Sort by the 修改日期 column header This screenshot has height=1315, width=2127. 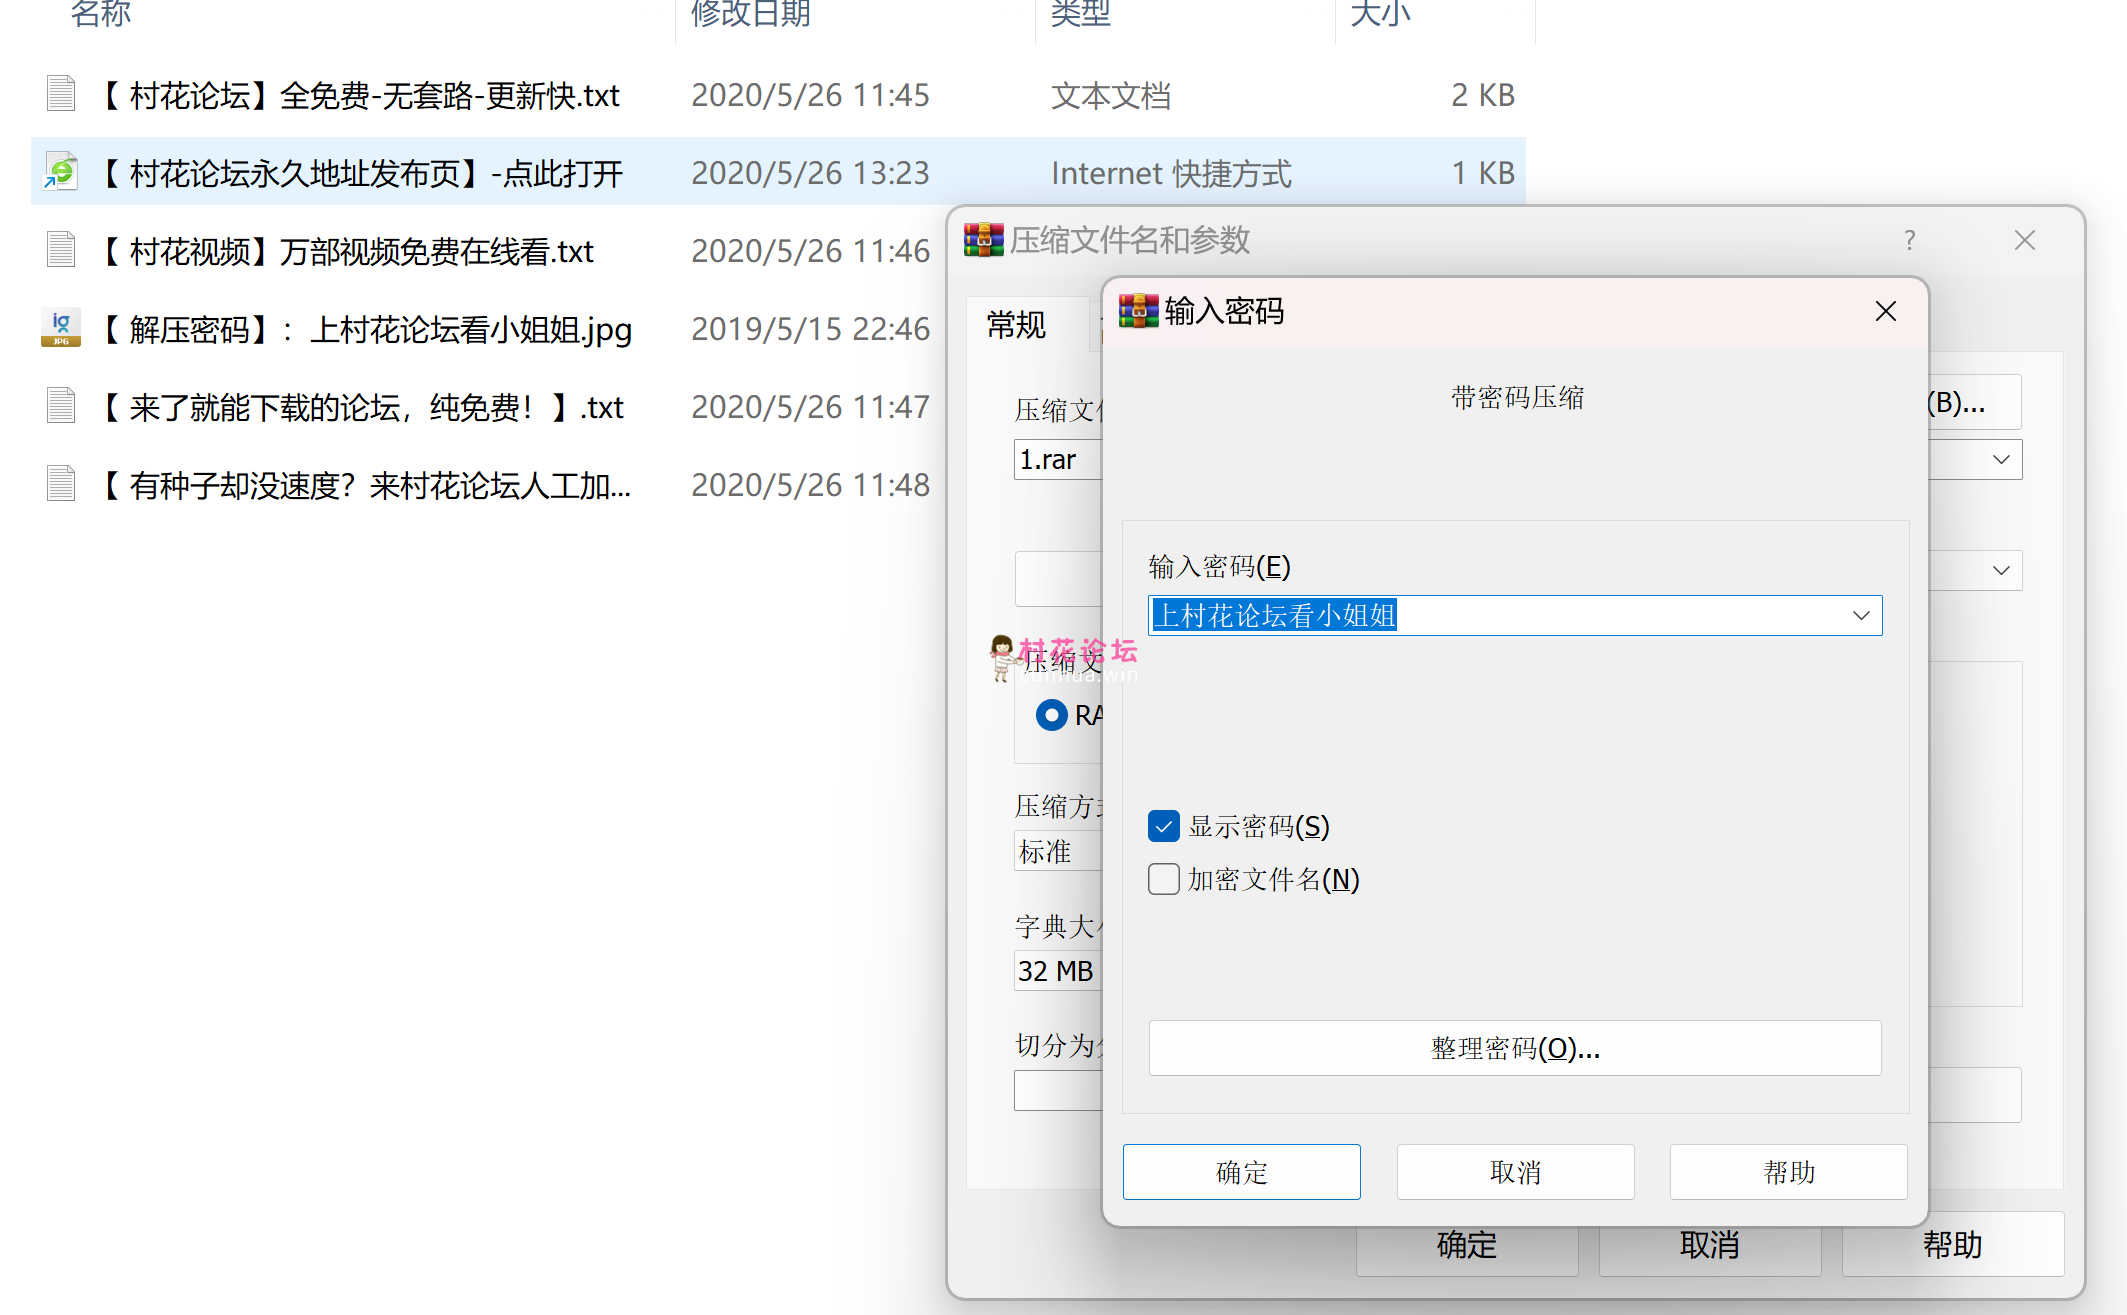[750, 14]
